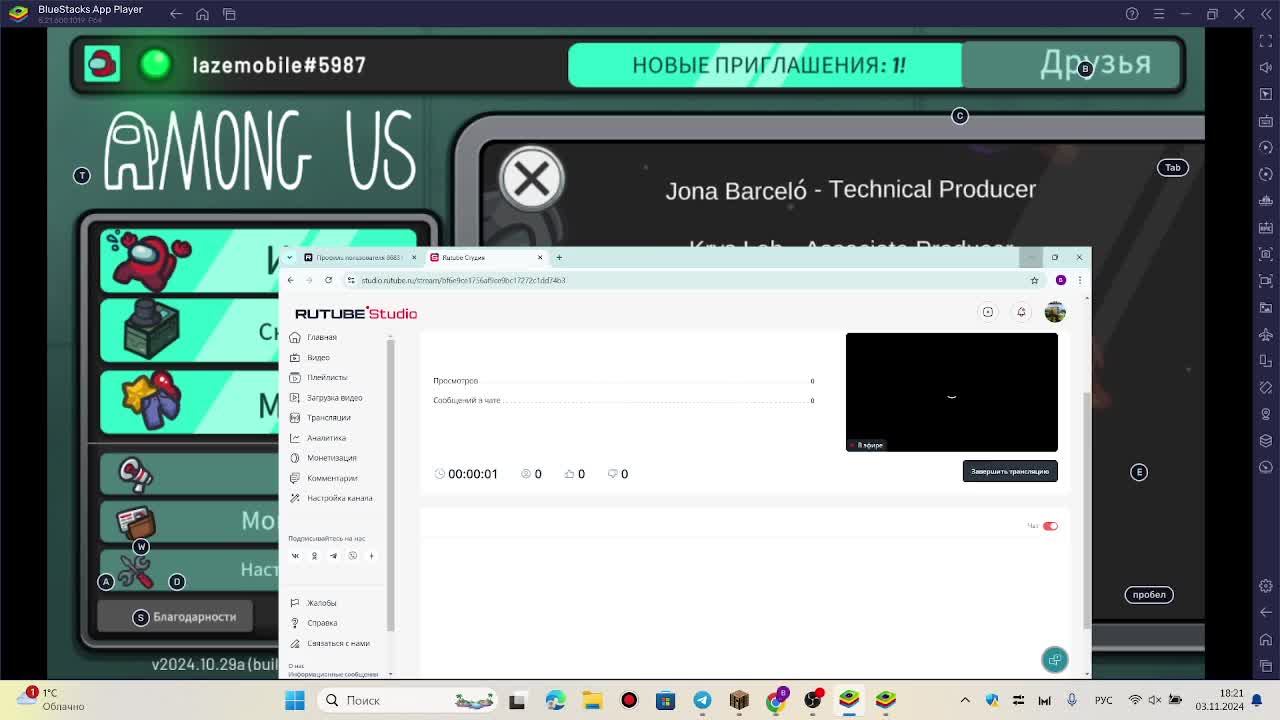Click the red crewmate play icon
Screen dimensions: 1280x720
pos(151,260)
